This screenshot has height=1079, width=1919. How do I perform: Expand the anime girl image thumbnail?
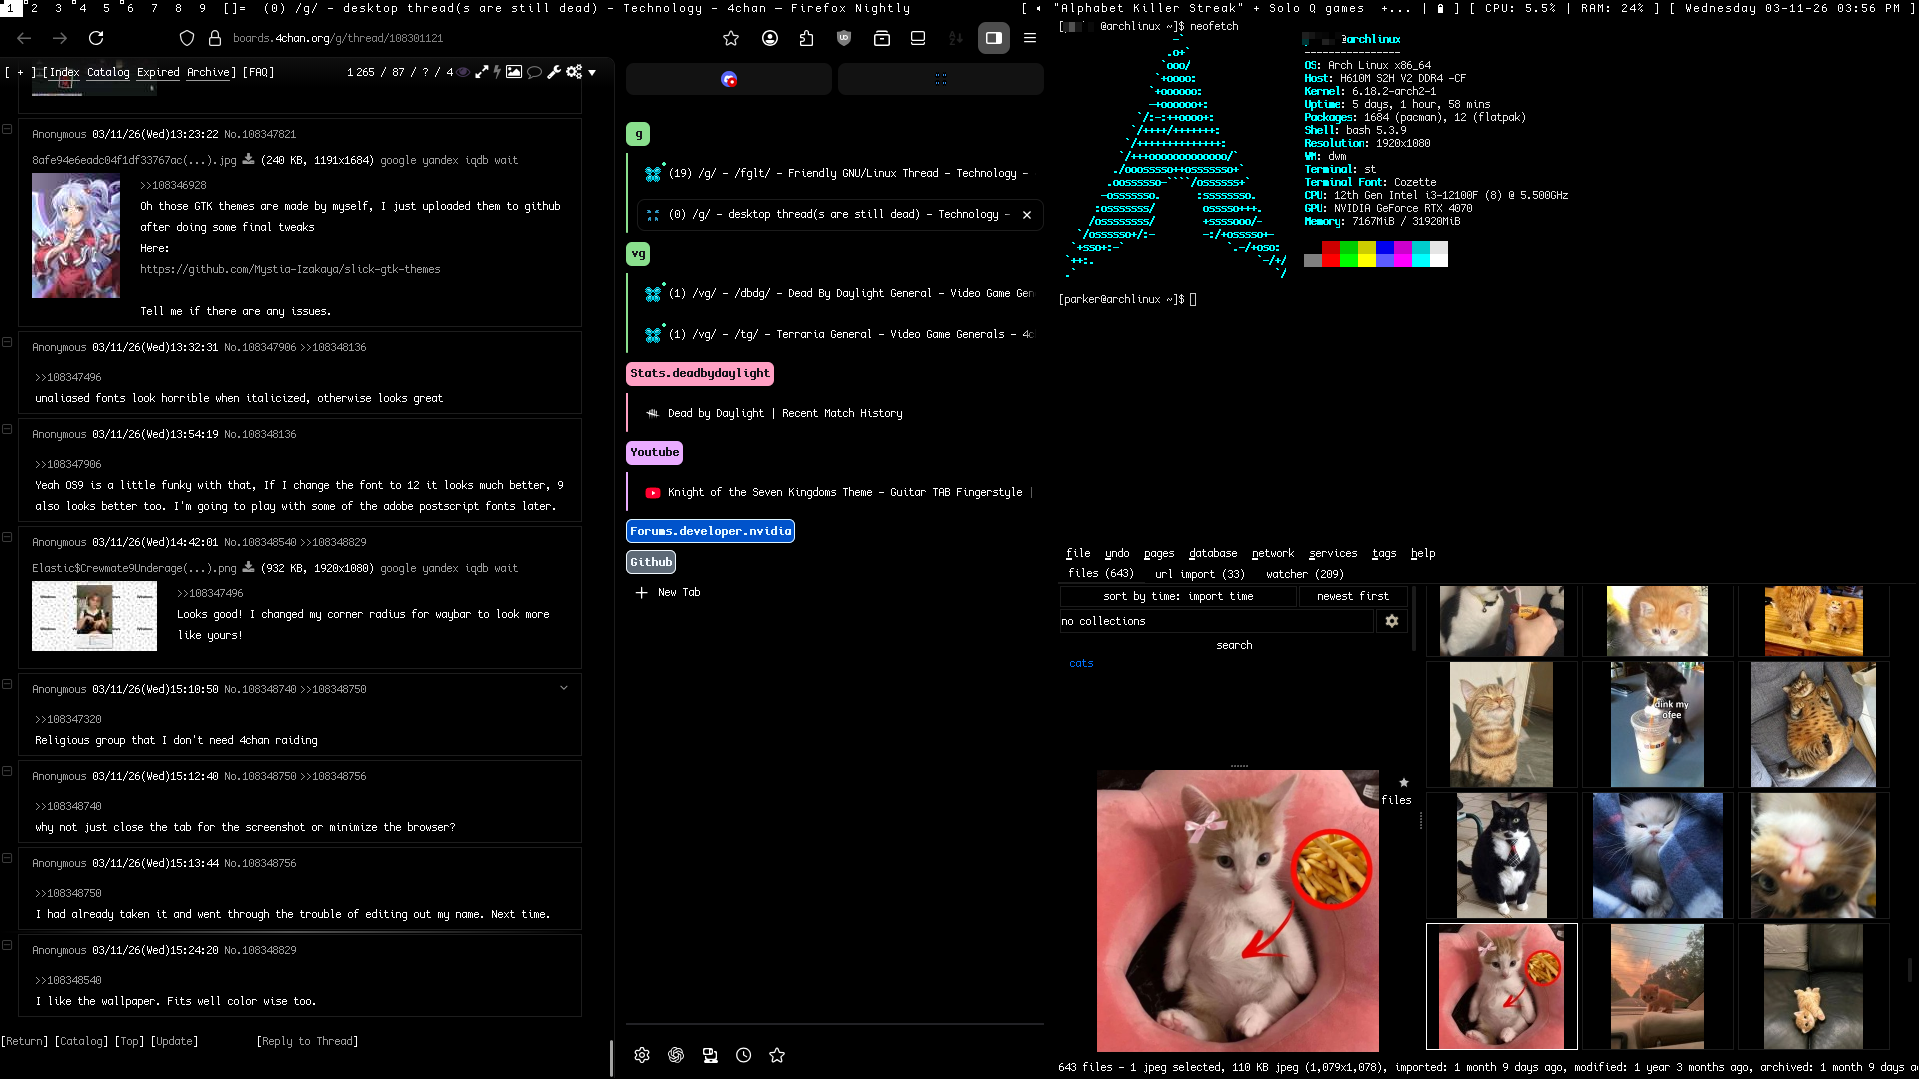pyautogui.click(x=76, y=236)
